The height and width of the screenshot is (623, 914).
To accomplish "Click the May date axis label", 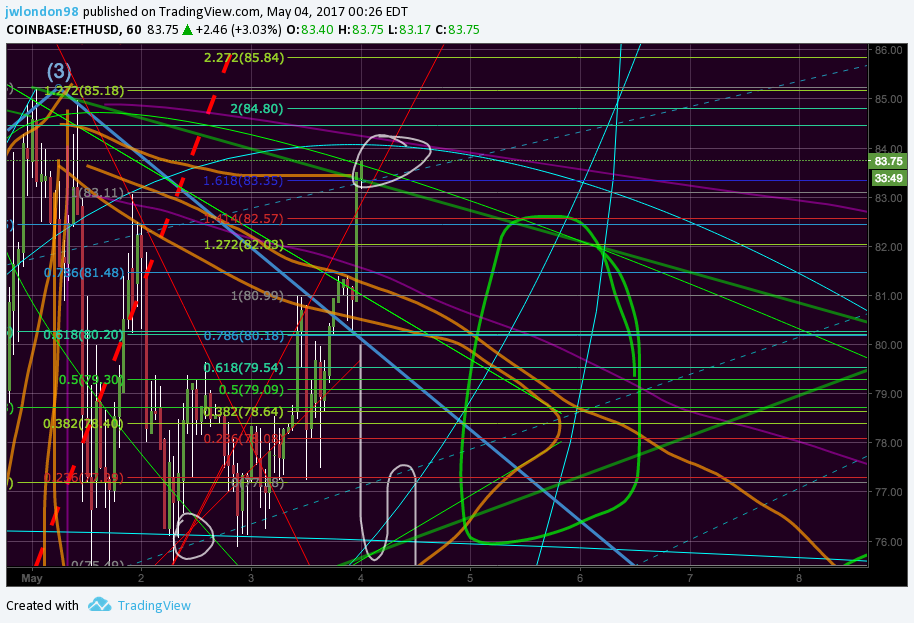I will click(x=31, y=578).
